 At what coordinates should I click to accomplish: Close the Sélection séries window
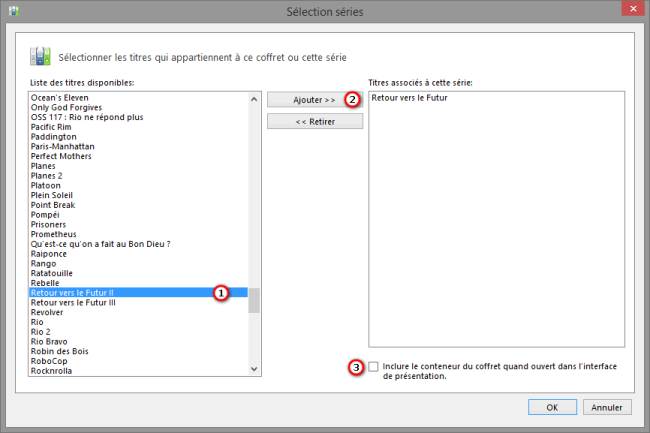pyautogui.click(x=633, y=9)
